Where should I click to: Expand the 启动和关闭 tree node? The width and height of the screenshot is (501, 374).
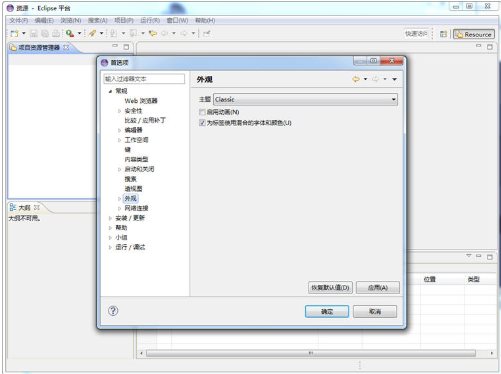tap(119, 169)
